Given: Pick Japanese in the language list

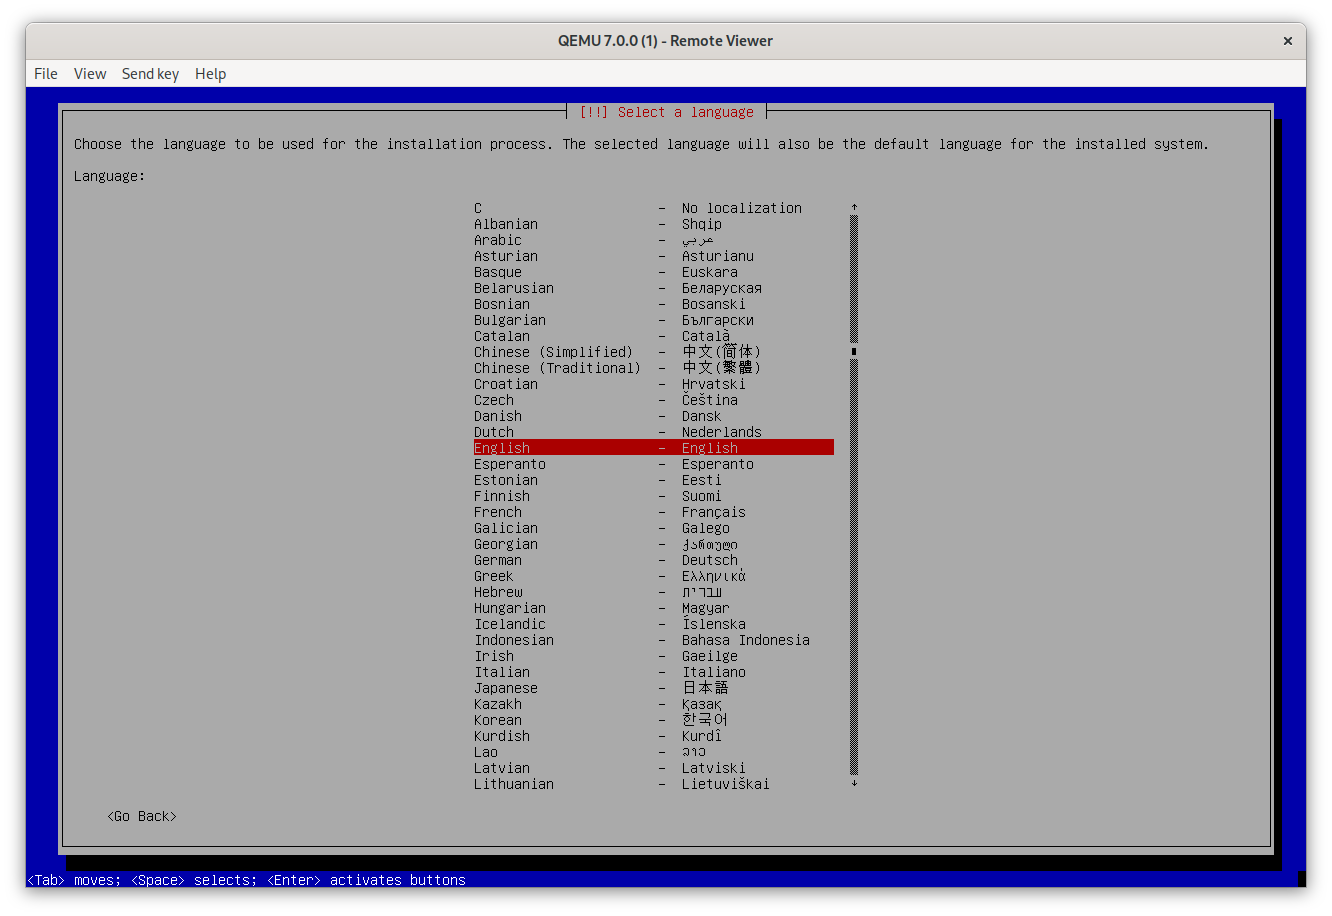Looking at the screenshot, I should pos(652,688).
